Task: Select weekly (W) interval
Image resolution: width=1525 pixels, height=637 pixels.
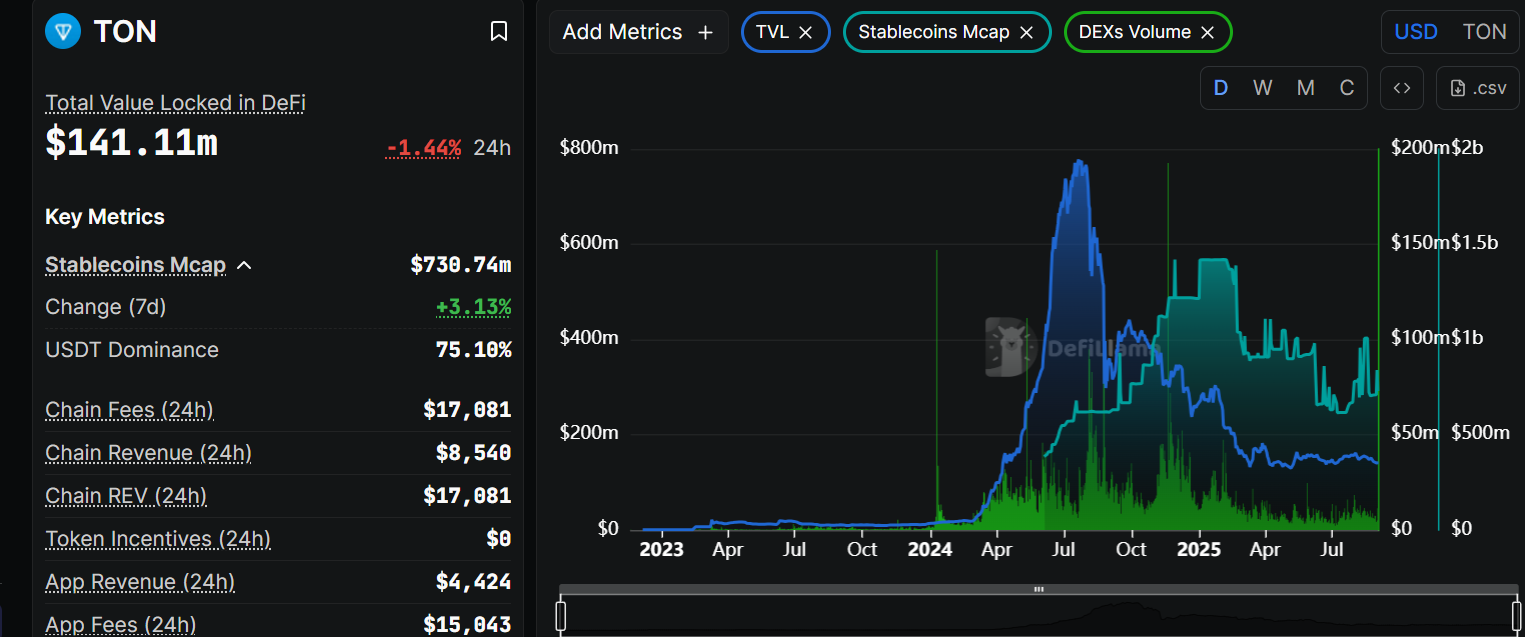Action: pos(1262,88)
